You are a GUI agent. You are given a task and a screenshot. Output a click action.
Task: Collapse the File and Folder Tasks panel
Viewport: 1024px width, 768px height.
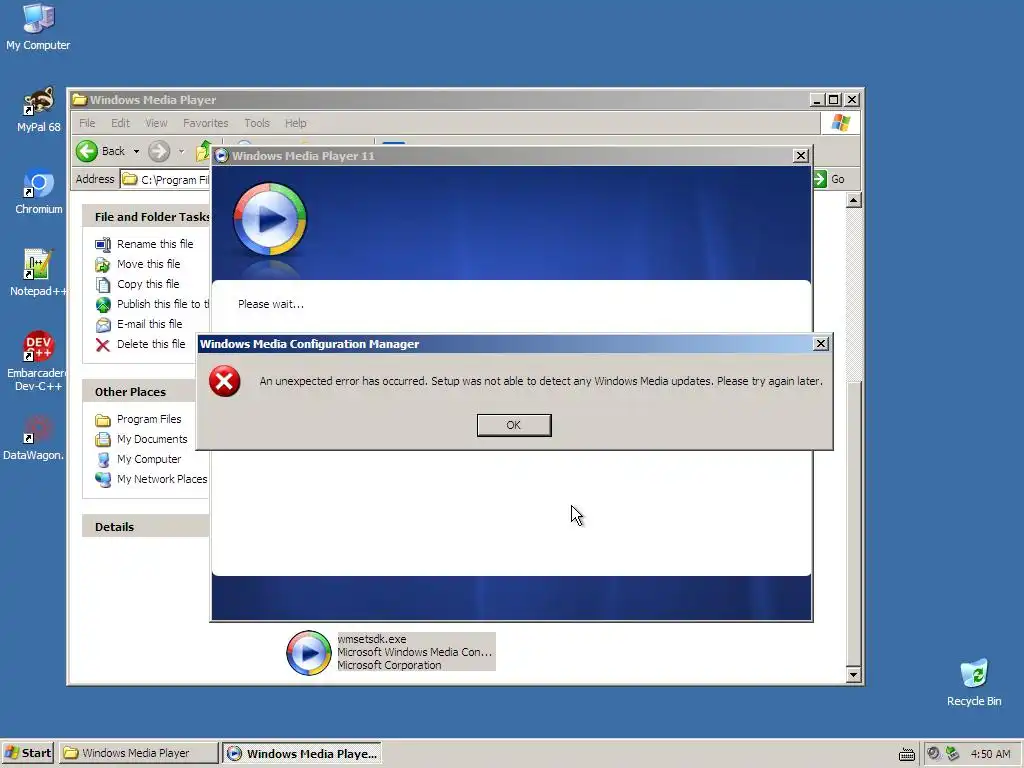146,217
